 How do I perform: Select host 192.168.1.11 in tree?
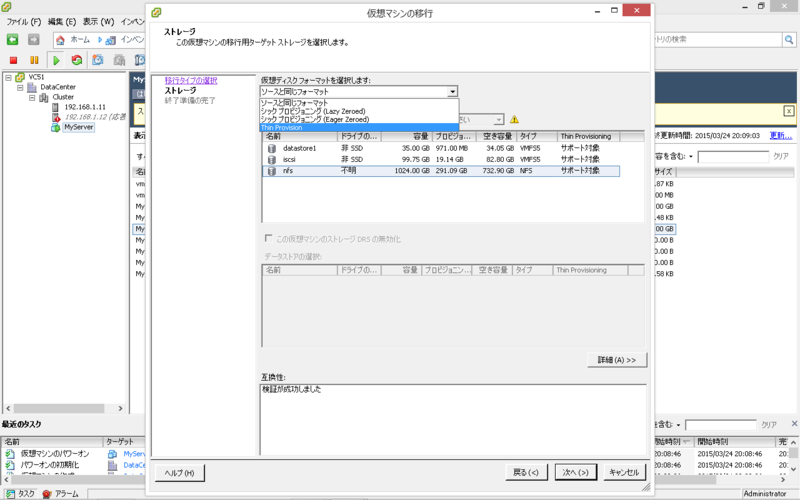point(85,107)
